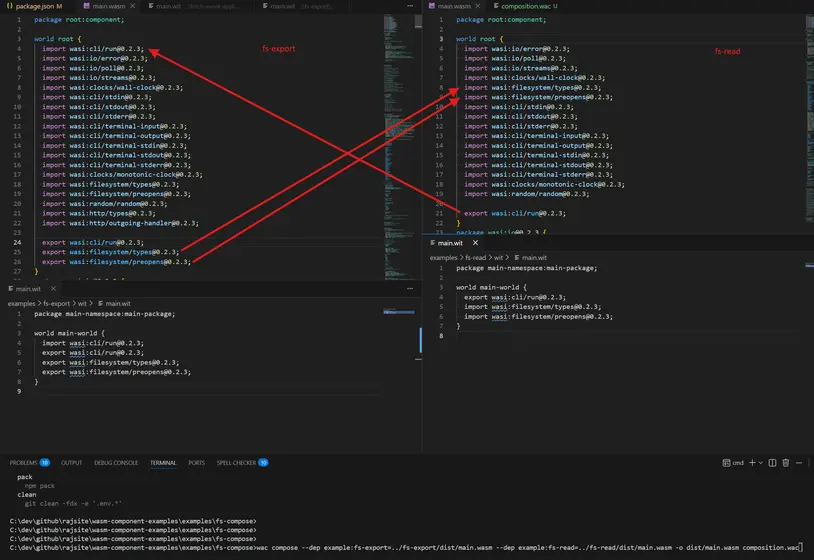814x560 pixels.
Task: Split the terminal panel
Action: pos(770,463)
